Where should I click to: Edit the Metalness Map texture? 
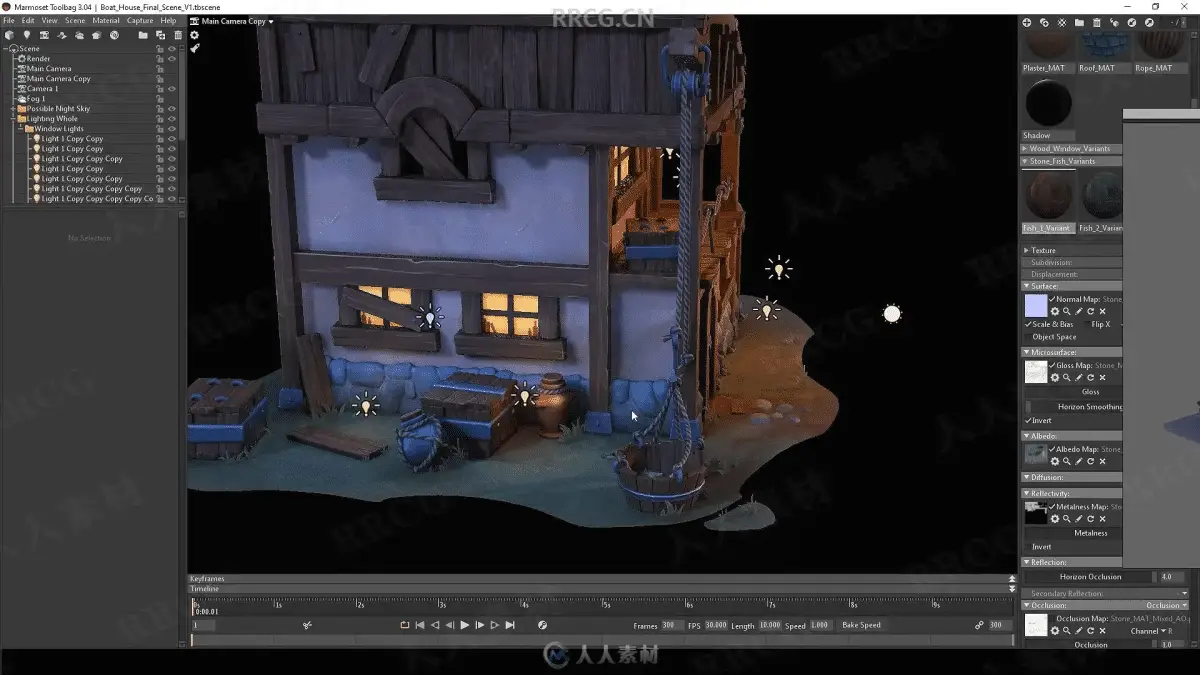tap(1079, 519)
